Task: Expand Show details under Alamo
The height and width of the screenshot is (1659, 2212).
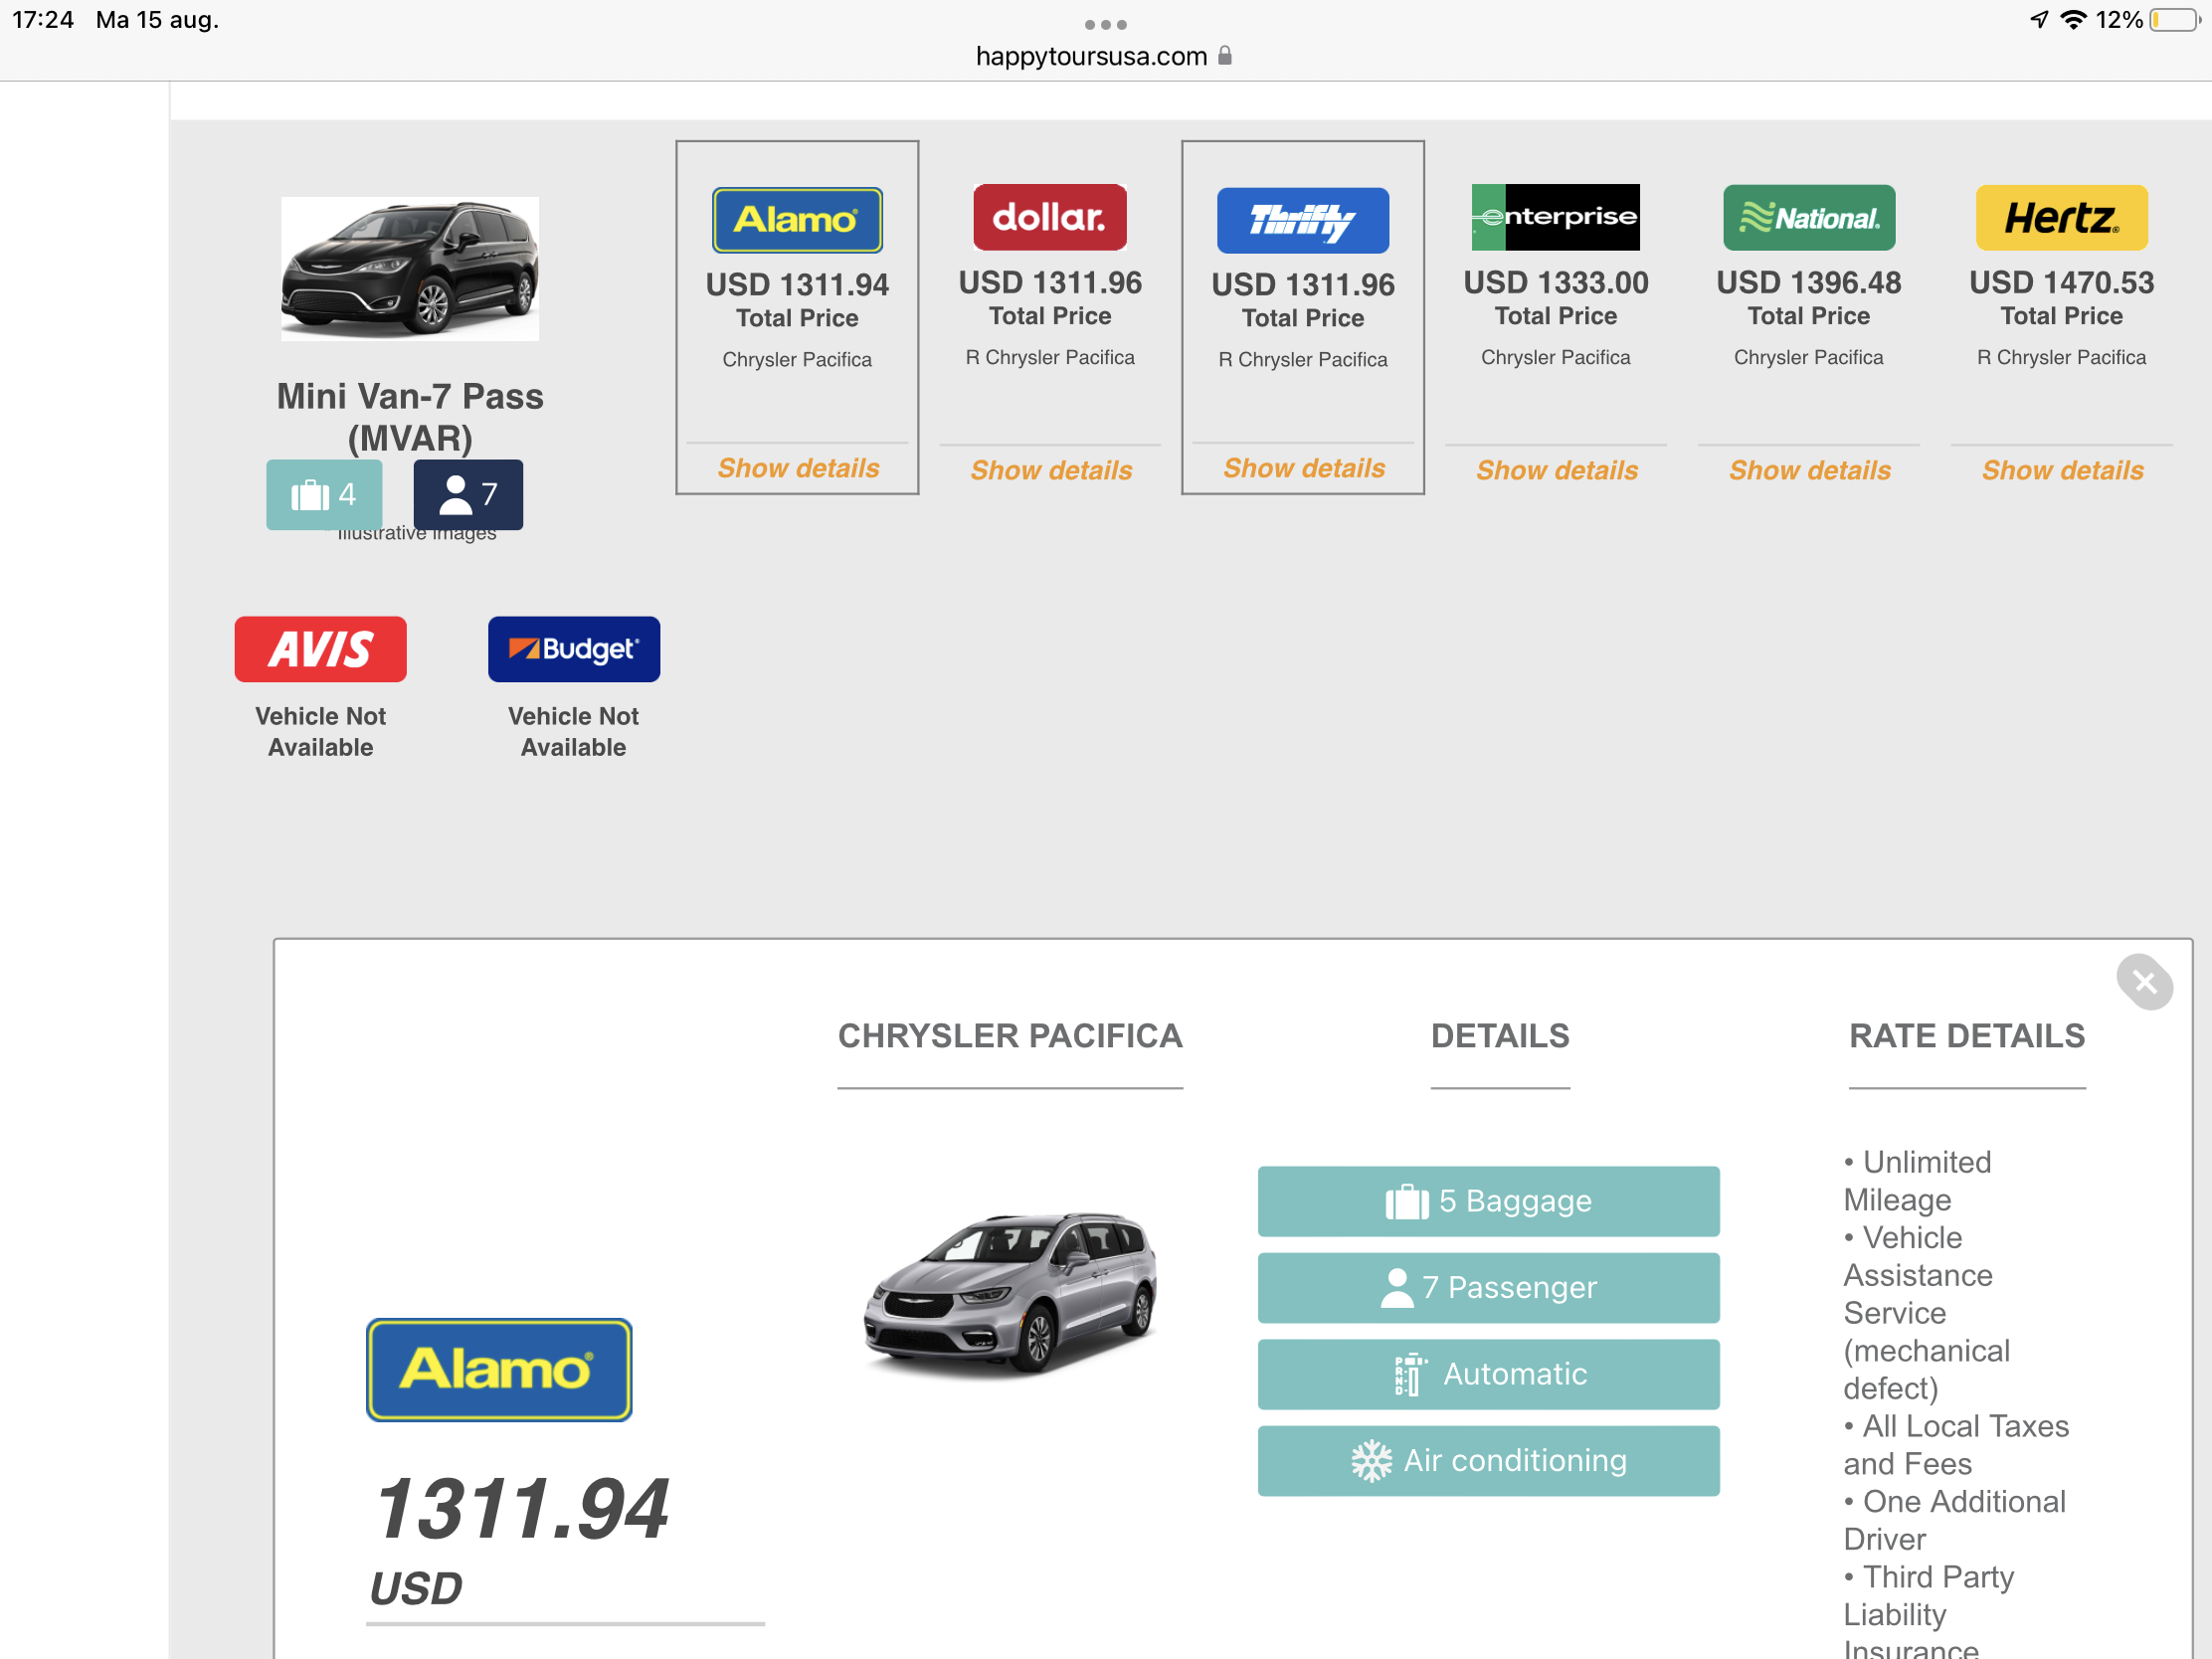Action: coord(798,468)
